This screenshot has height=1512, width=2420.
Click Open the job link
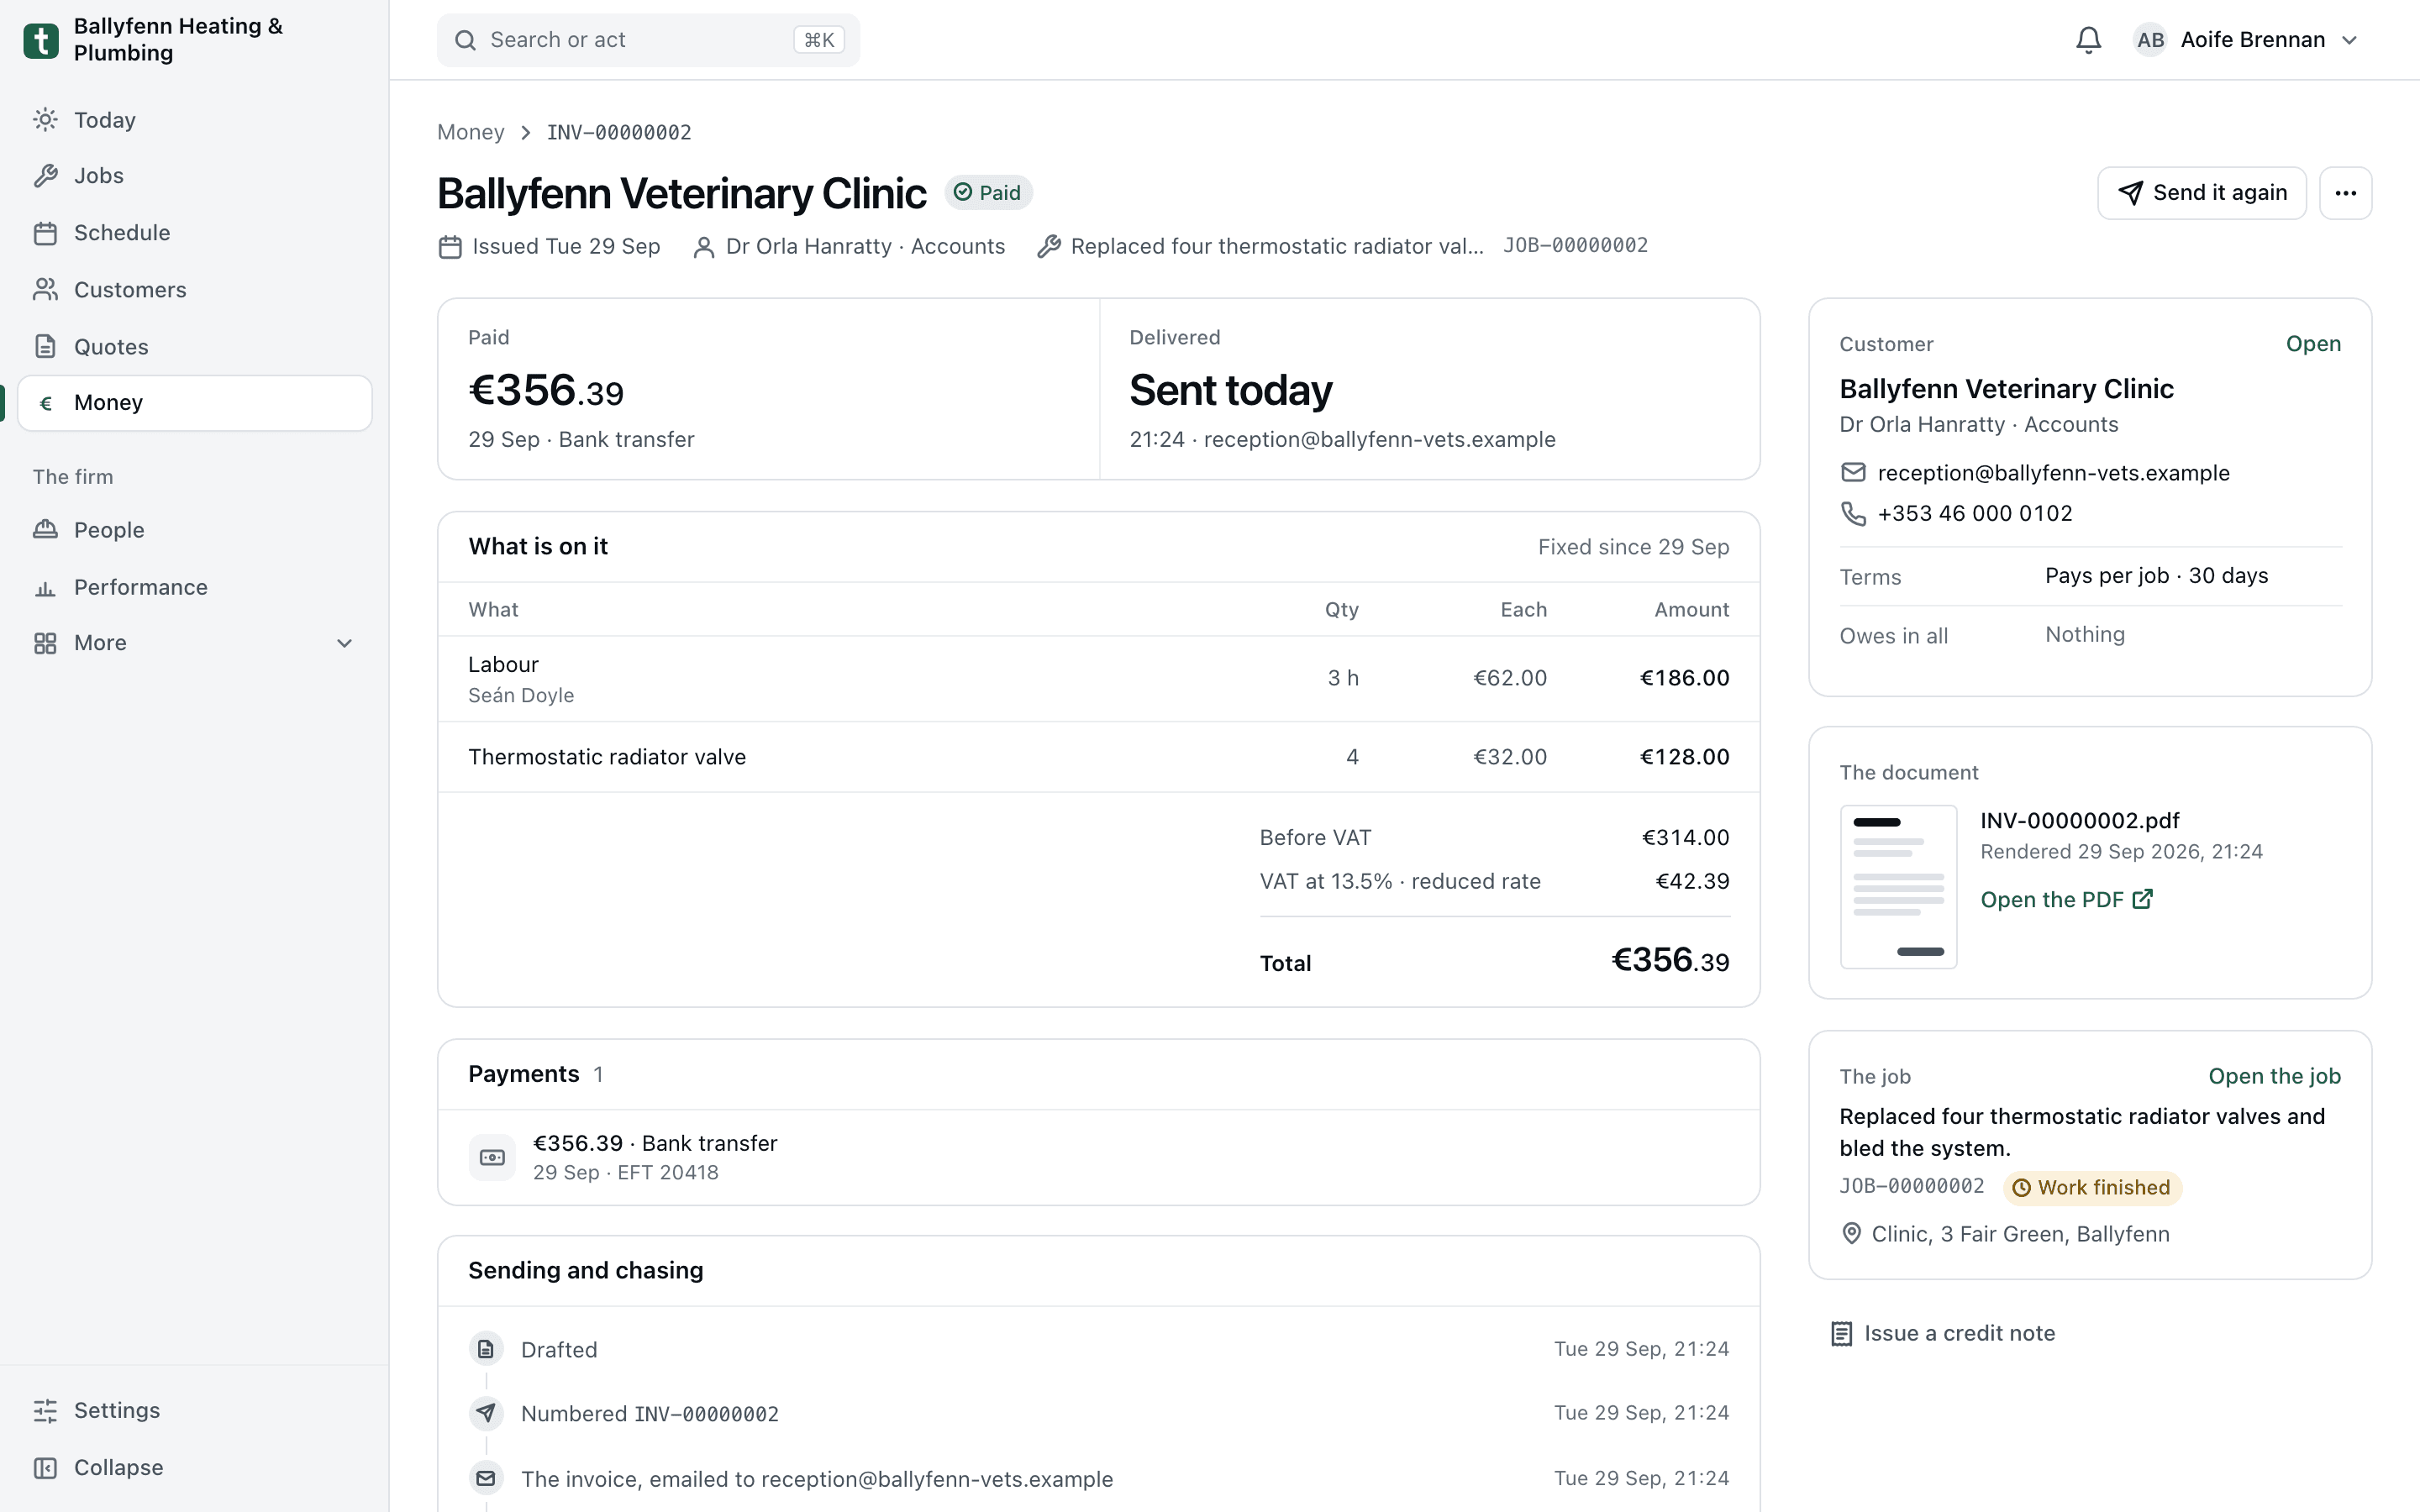(x=2274, y=1076)
